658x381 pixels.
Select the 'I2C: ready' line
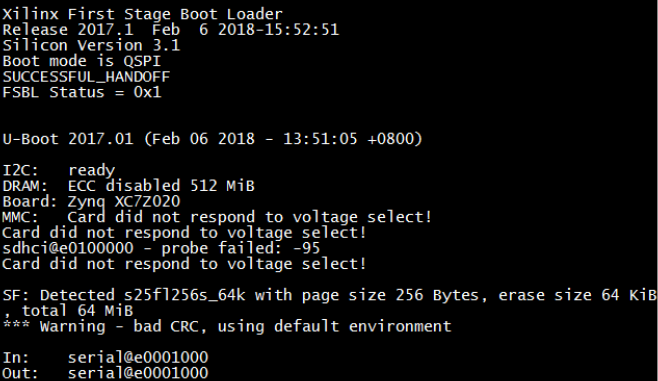pos(58,170)
